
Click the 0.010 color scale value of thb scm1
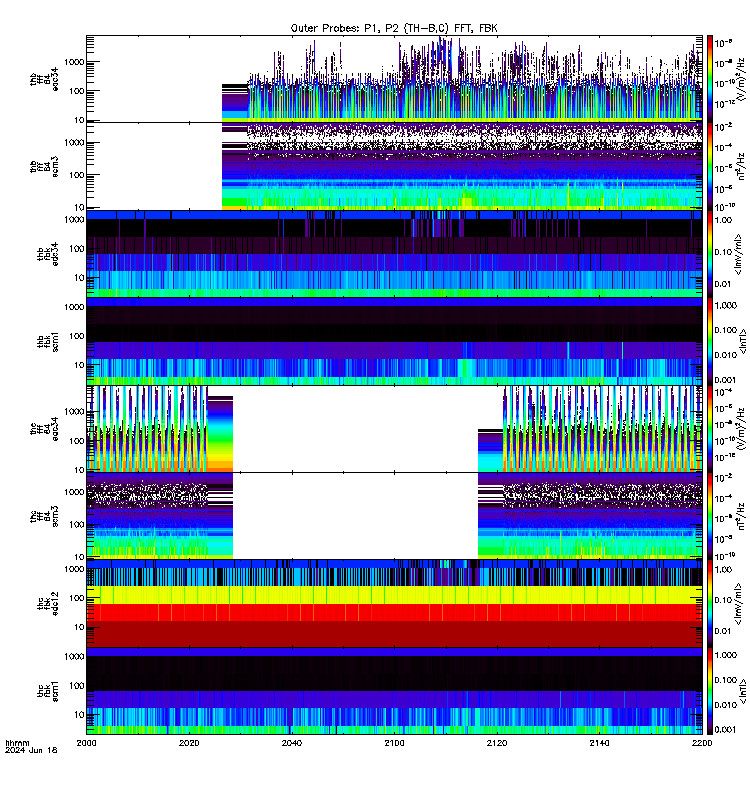726,355
